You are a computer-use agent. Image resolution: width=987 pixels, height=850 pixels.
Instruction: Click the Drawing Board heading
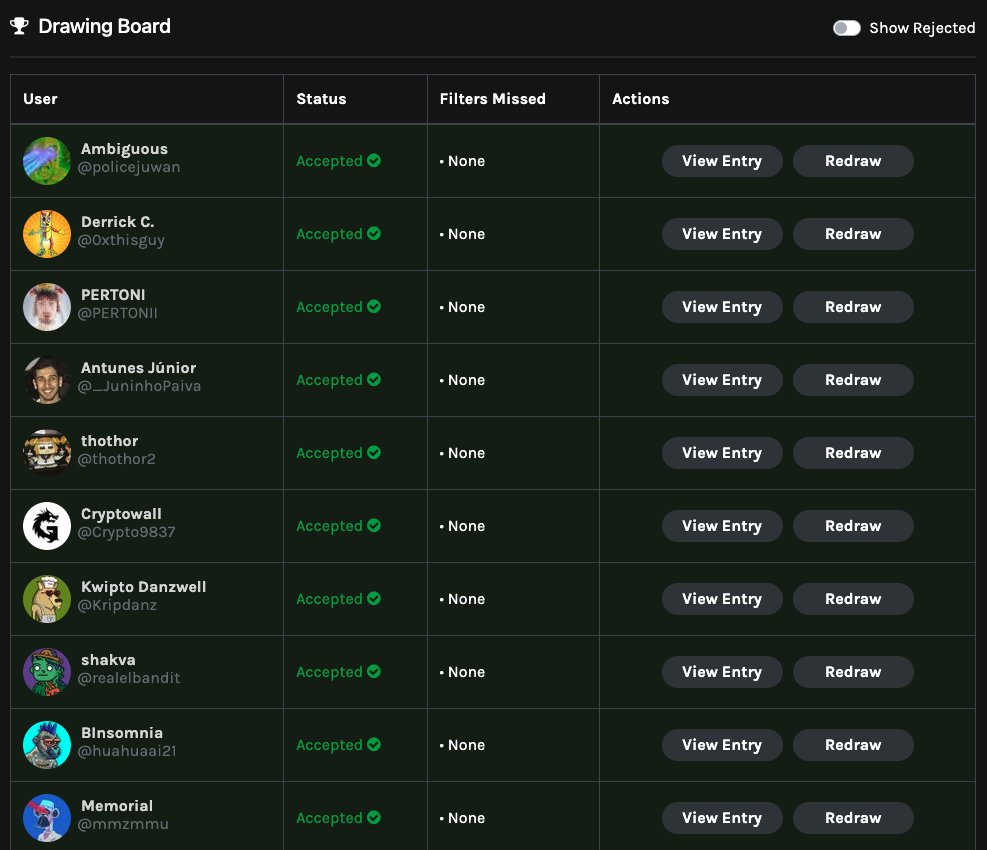click(104, 26)
